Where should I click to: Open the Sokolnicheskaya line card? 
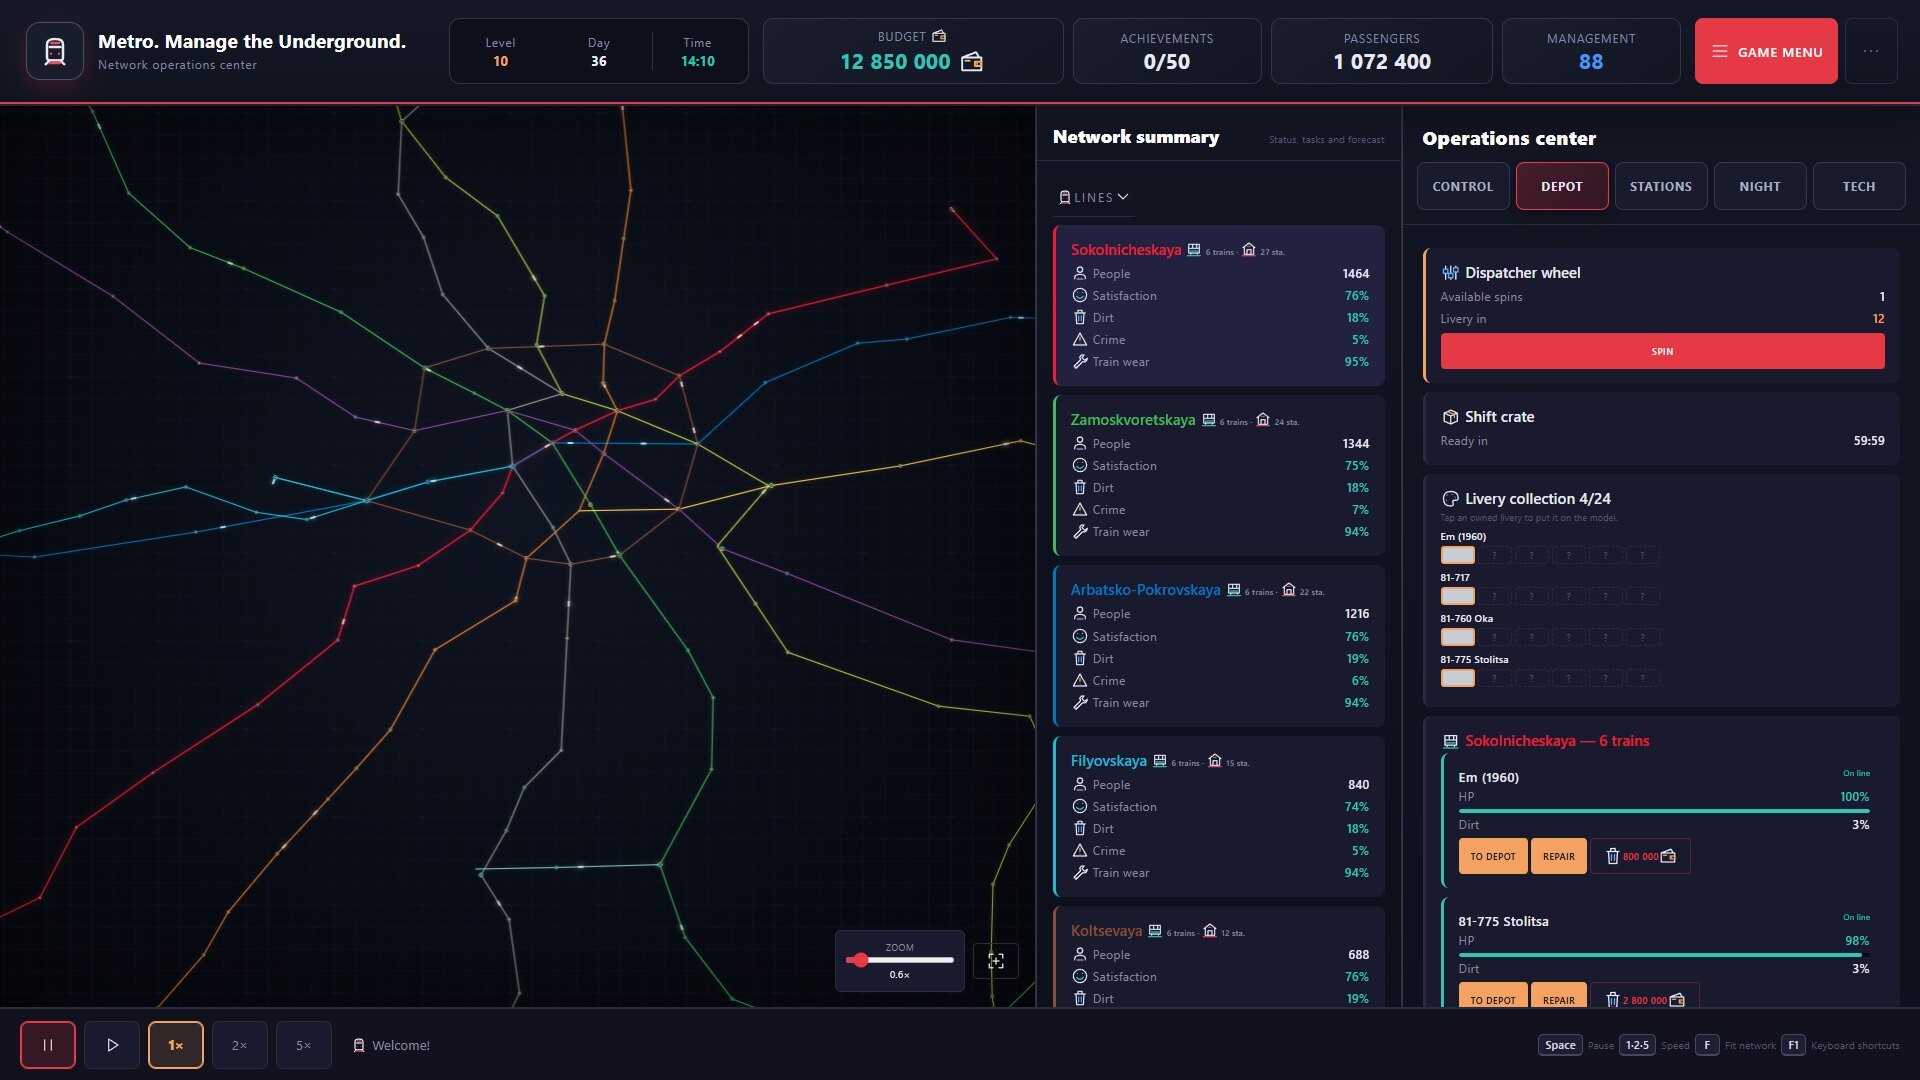tap(1219, 306)
